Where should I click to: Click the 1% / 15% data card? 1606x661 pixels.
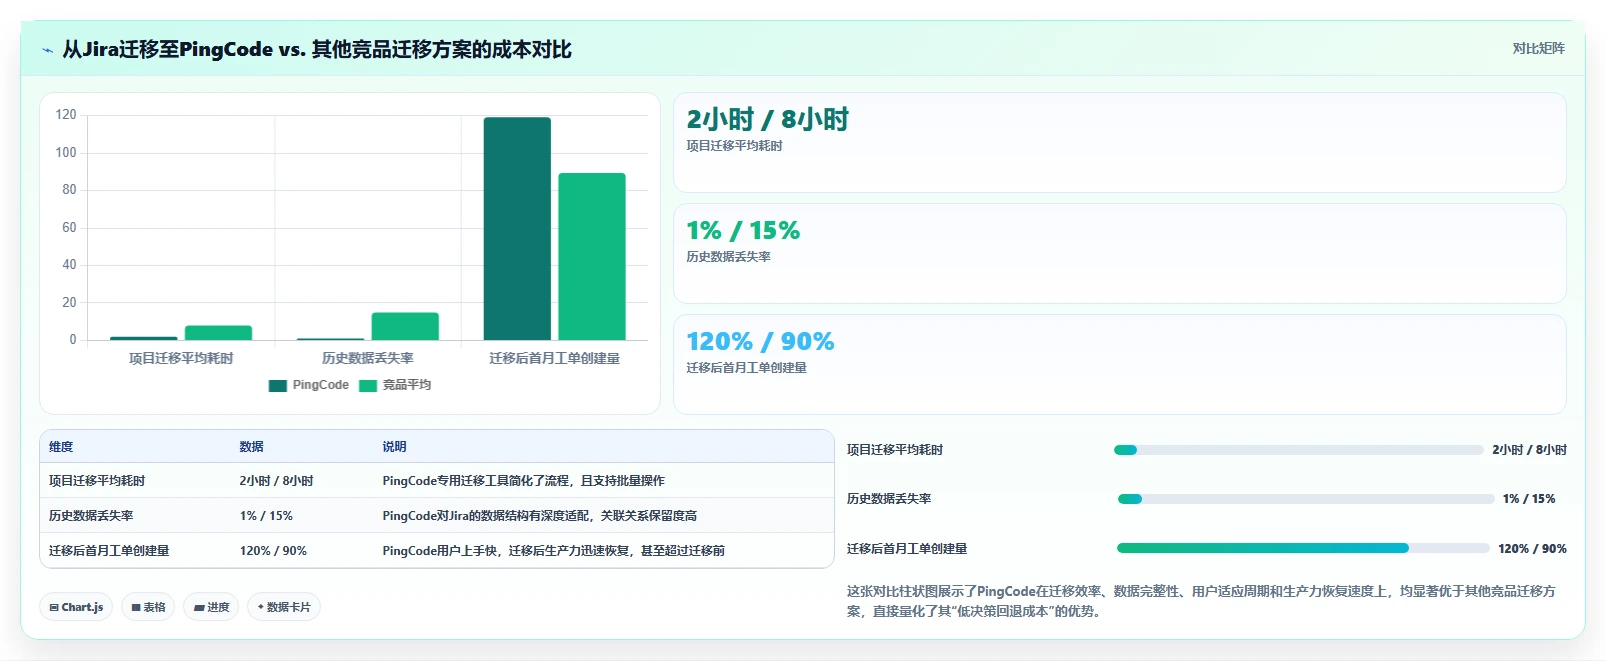[1120, 253]
